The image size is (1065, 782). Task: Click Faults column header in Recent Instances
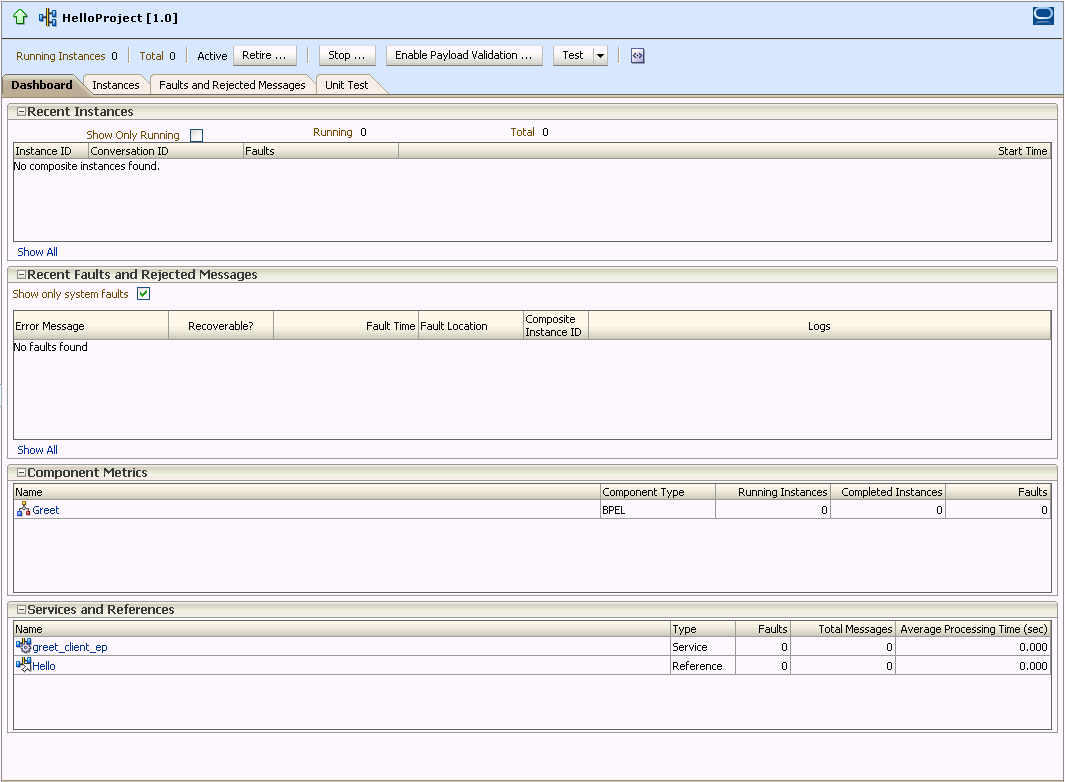pos(321,151)
